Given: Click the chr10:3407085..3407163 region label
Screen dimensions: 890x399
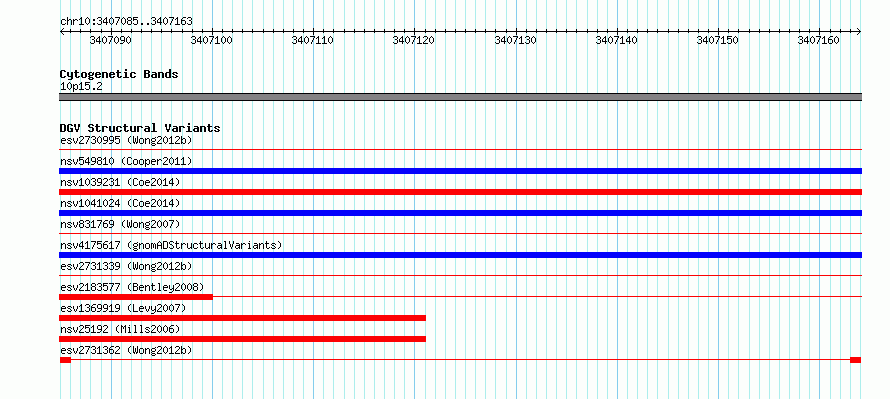Looking at the screenshot, I should (126, 22).
